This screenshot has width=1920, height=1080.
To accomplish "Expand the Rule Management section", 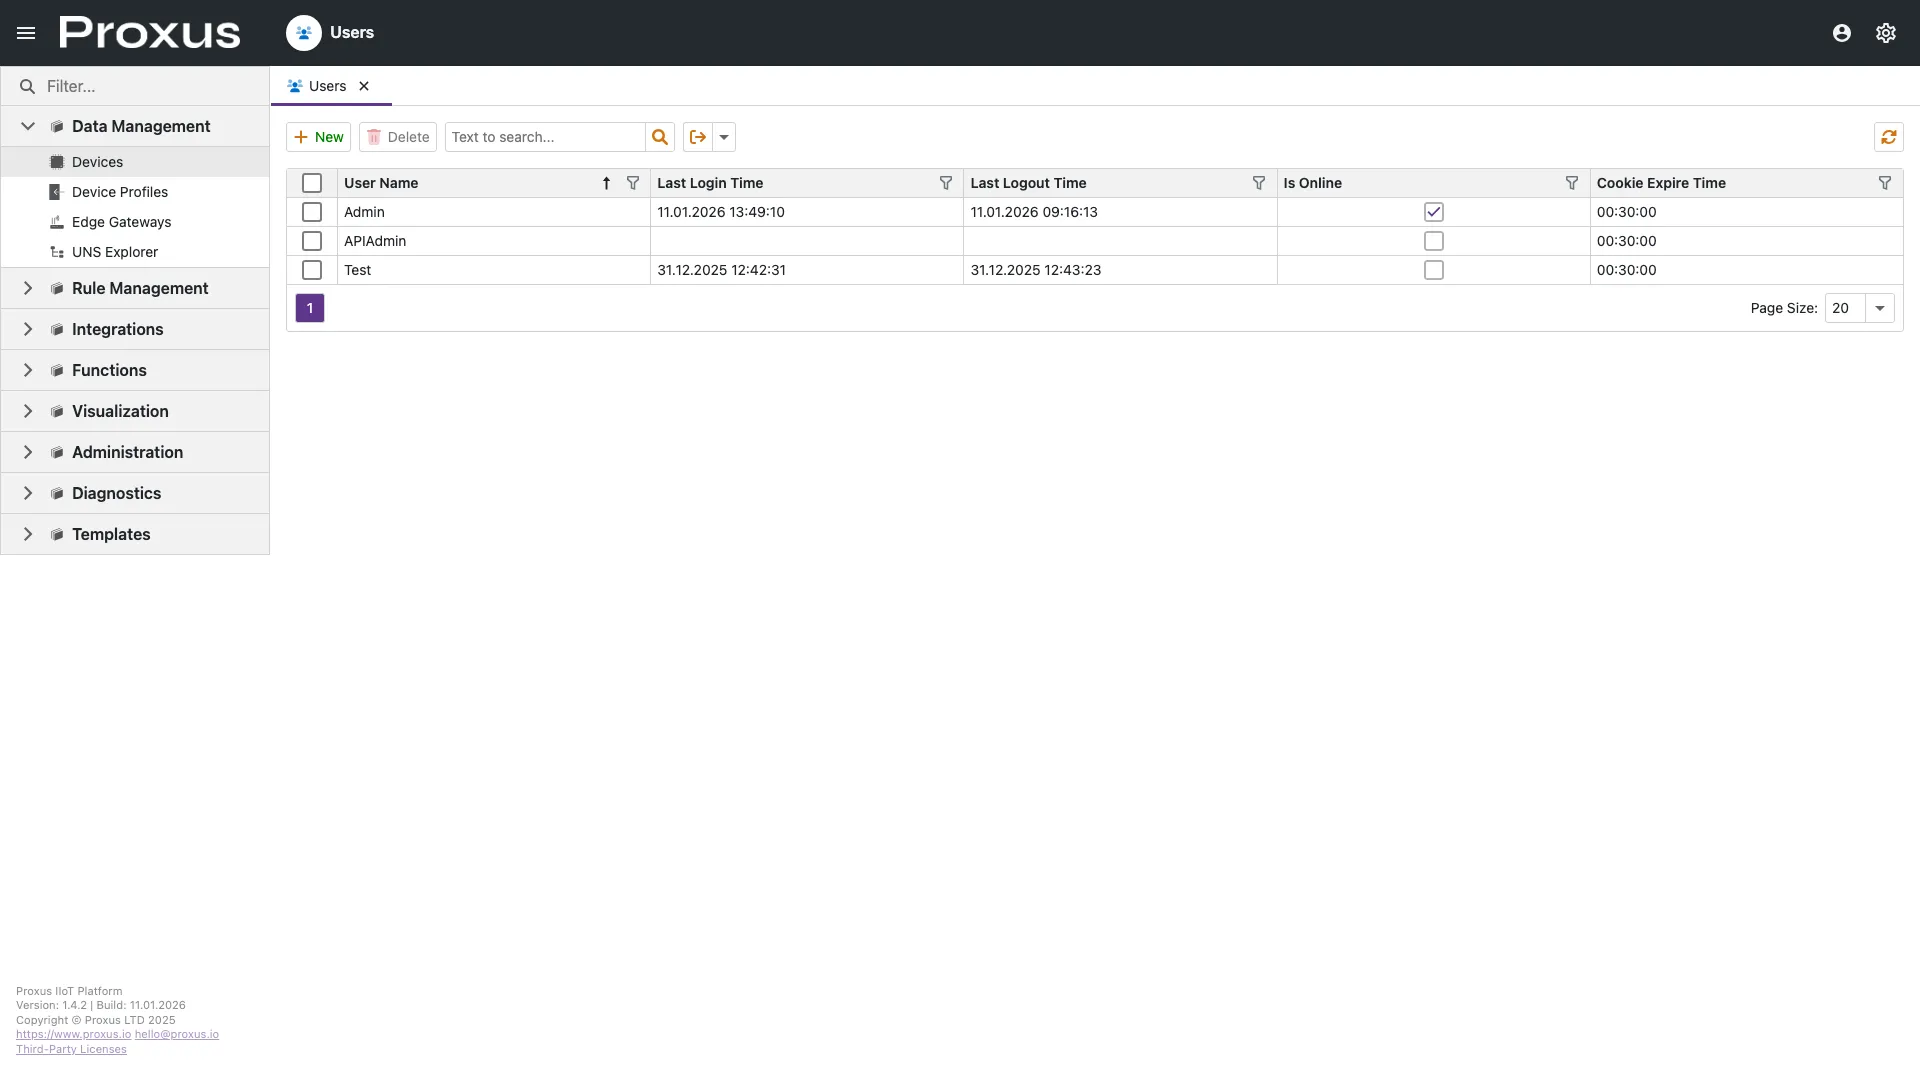I will pyautogui.click(x=27, y=288).
